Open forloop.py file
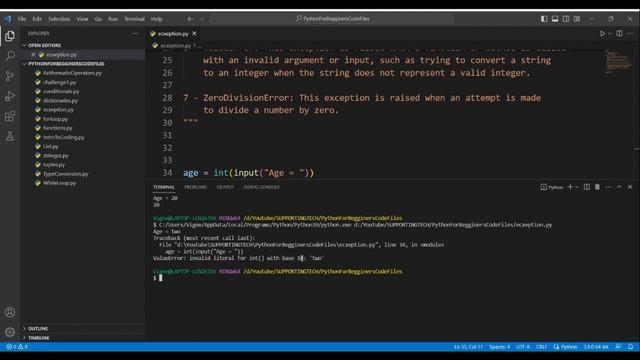This screenshot has width=640, height=360. (56, 119)
